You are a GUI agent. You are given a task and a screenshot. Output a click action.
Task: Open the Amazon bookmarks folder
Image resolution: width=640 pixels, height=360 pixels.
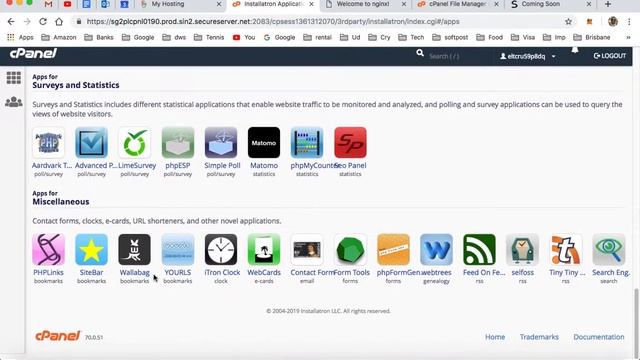click(59, 37)
